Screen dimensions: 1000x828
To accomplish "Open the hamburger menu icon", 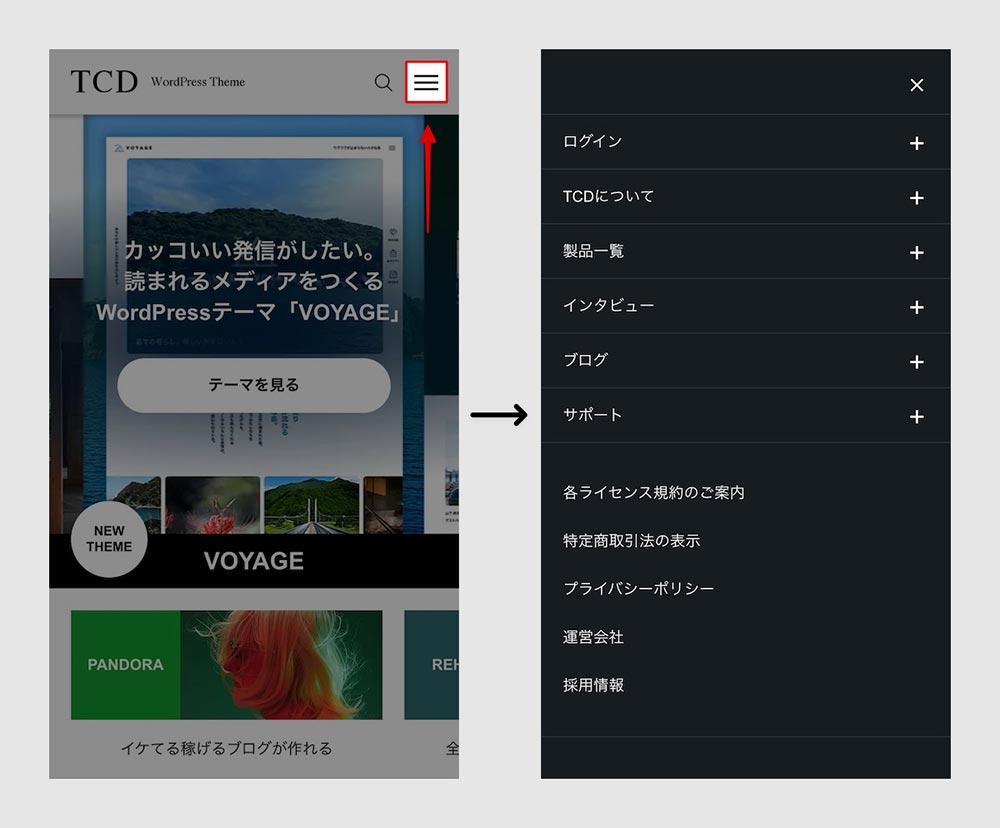I will (426, 82).
